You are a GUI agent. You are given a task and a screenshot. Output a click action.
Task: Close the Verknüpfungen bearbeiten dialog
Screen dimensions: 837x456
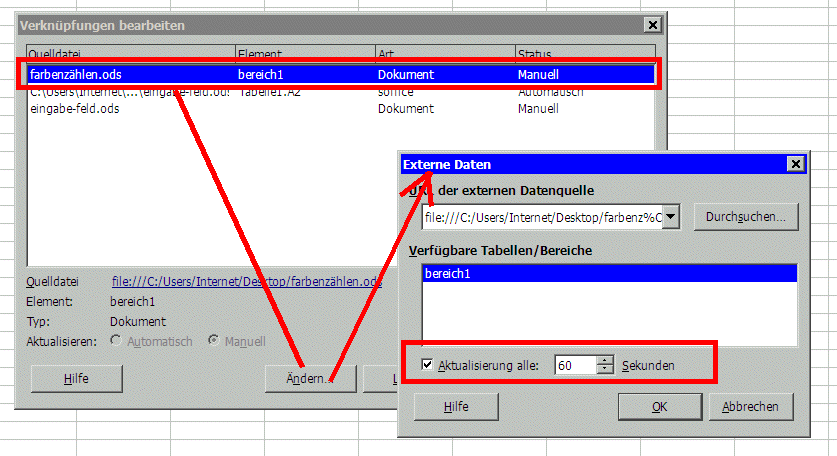tap(652, 24)
